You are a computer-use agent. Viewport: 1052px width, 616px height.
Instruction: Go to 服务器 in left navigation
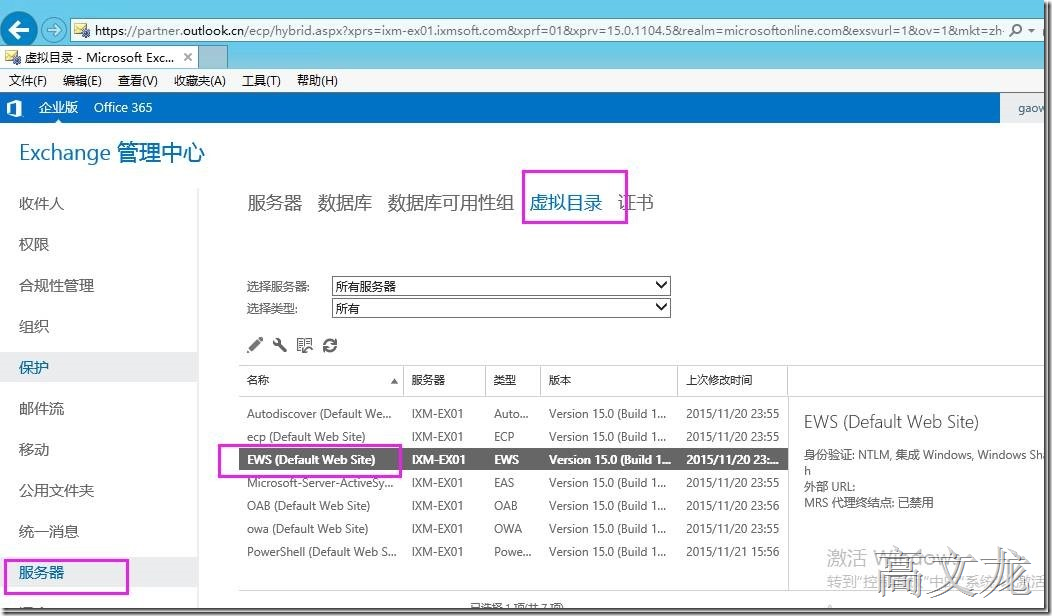pyautogui.click(x=42, y=572)
